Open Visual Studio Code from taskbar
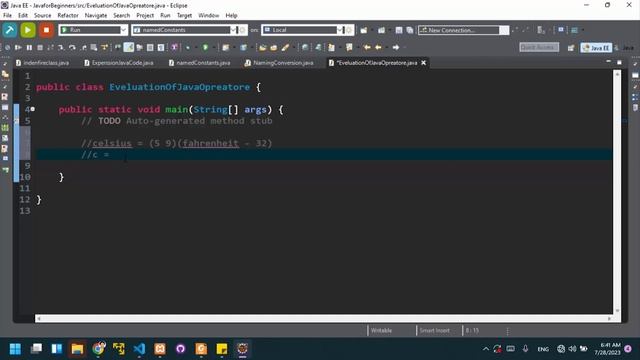 139,349
